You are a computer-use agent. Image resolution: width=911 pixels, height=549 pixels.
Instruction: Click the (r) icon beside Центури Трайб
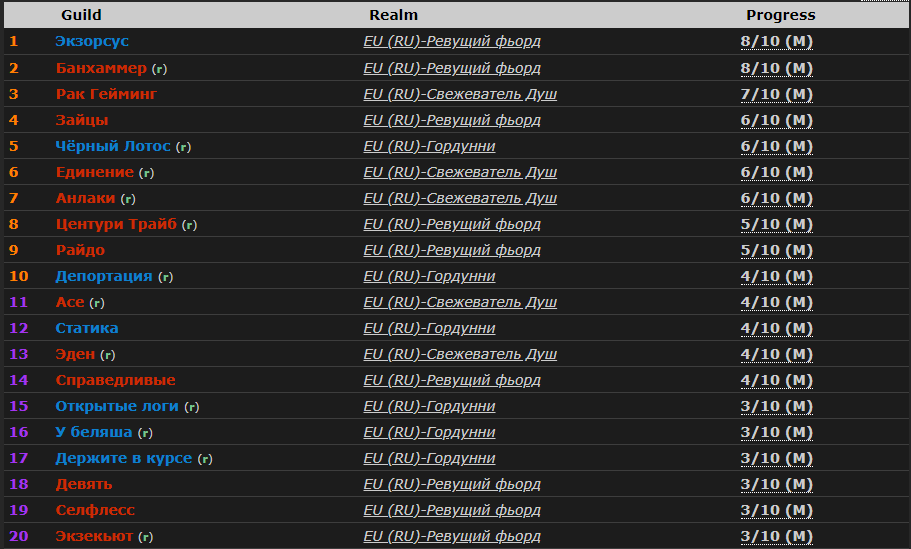[189, 225]
